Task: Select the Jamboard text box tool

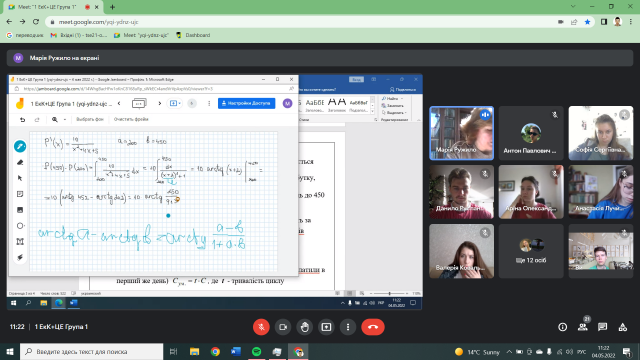Action: pos(20,242)
